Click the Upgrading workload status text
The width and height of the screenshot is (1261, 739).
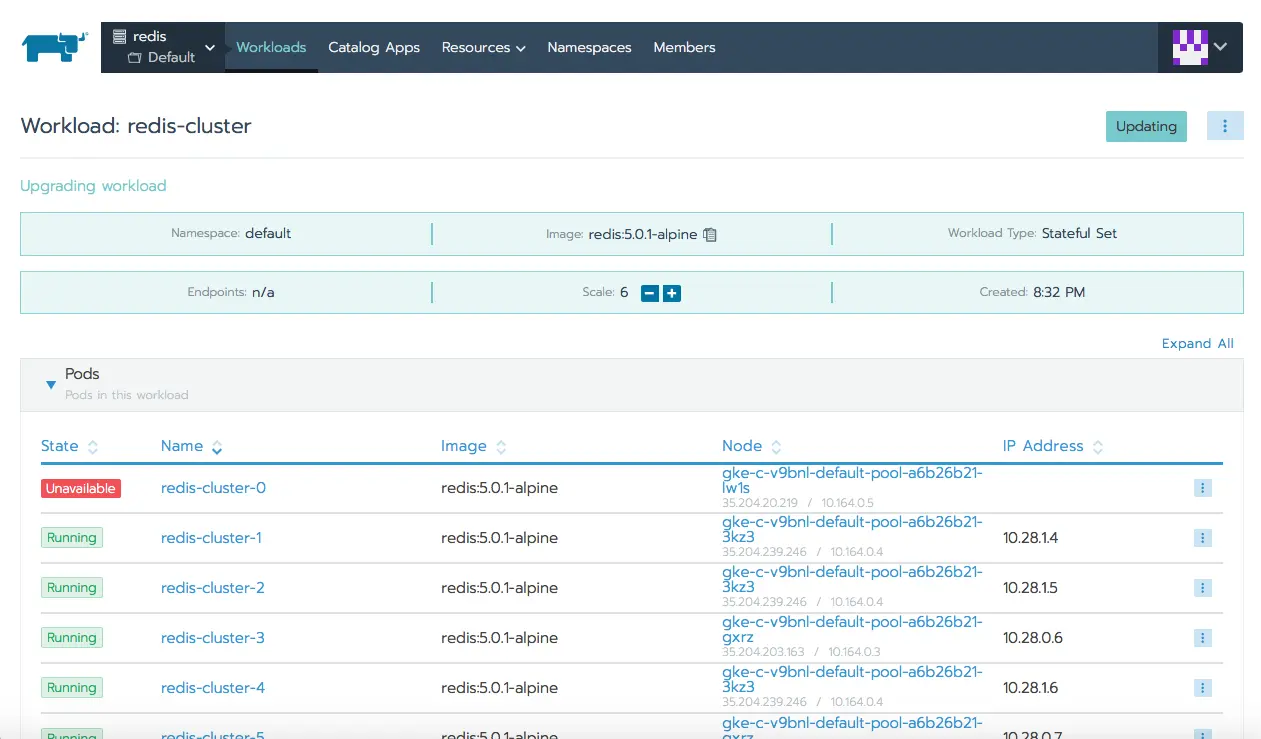pos(93,186)
